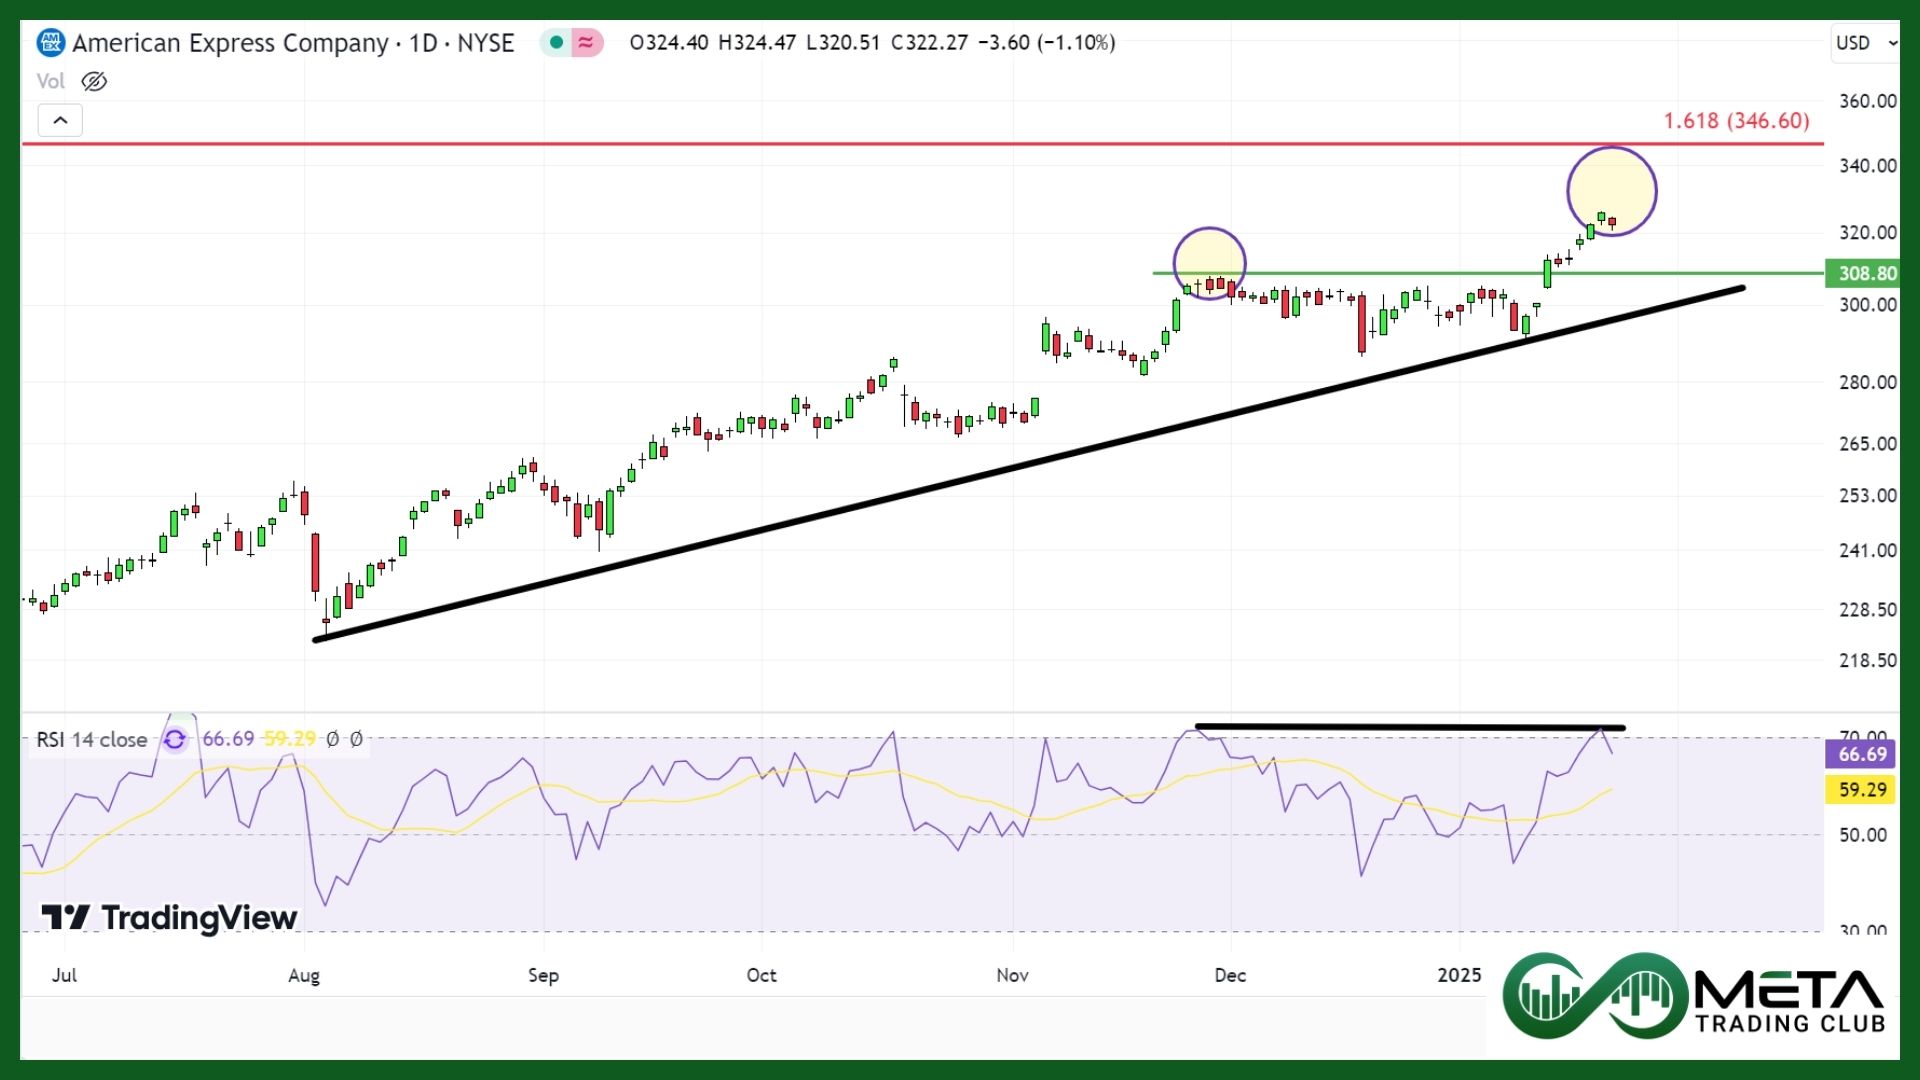This screenshot has height=1080, width=1920.
Task: Click the 320.00 price axis label
Action: (1867, 233)
